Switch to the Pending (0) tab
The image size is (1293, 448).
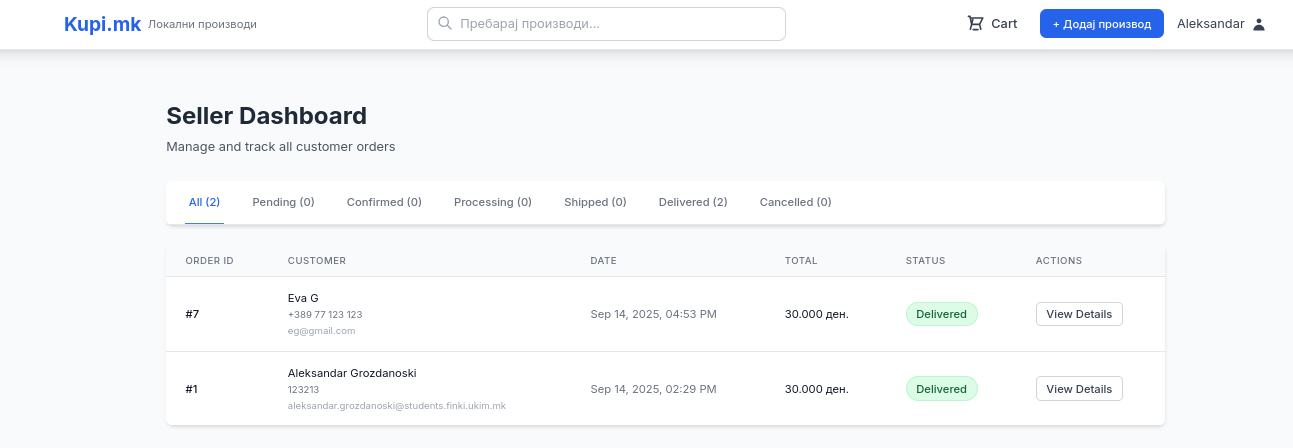point(283,202)
